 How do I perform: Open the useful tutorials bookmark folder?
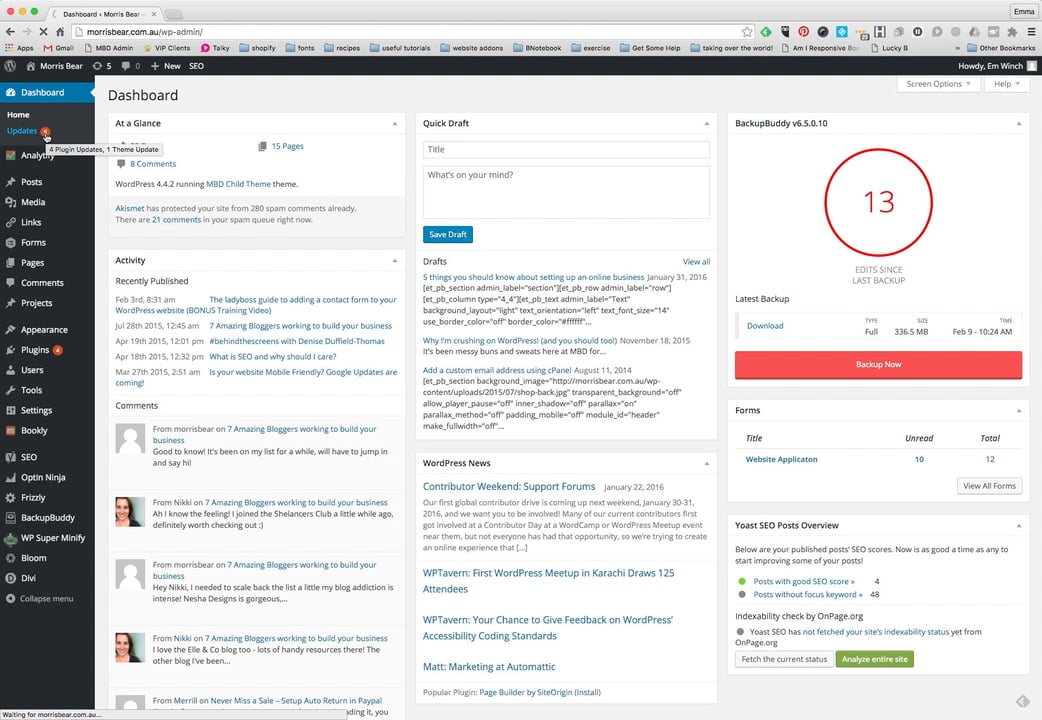[x=400, y=48]
